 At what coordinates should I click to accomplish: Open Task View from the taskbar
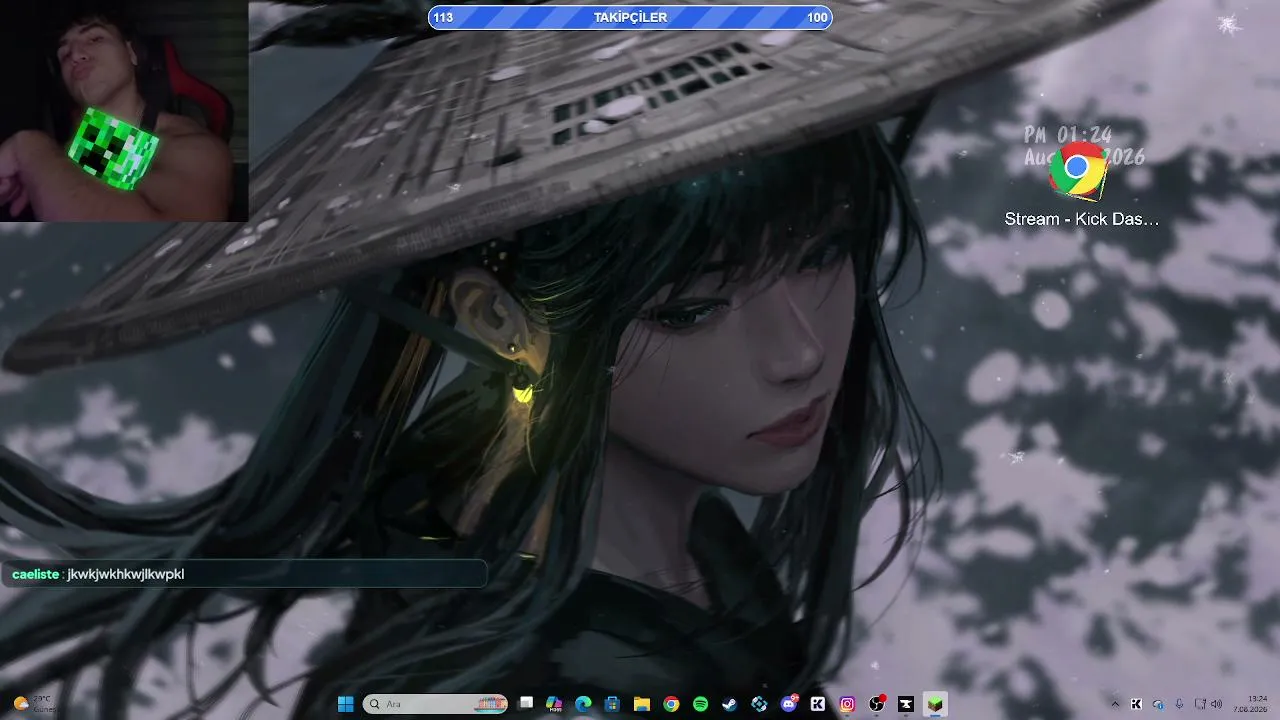click(526, 704)
